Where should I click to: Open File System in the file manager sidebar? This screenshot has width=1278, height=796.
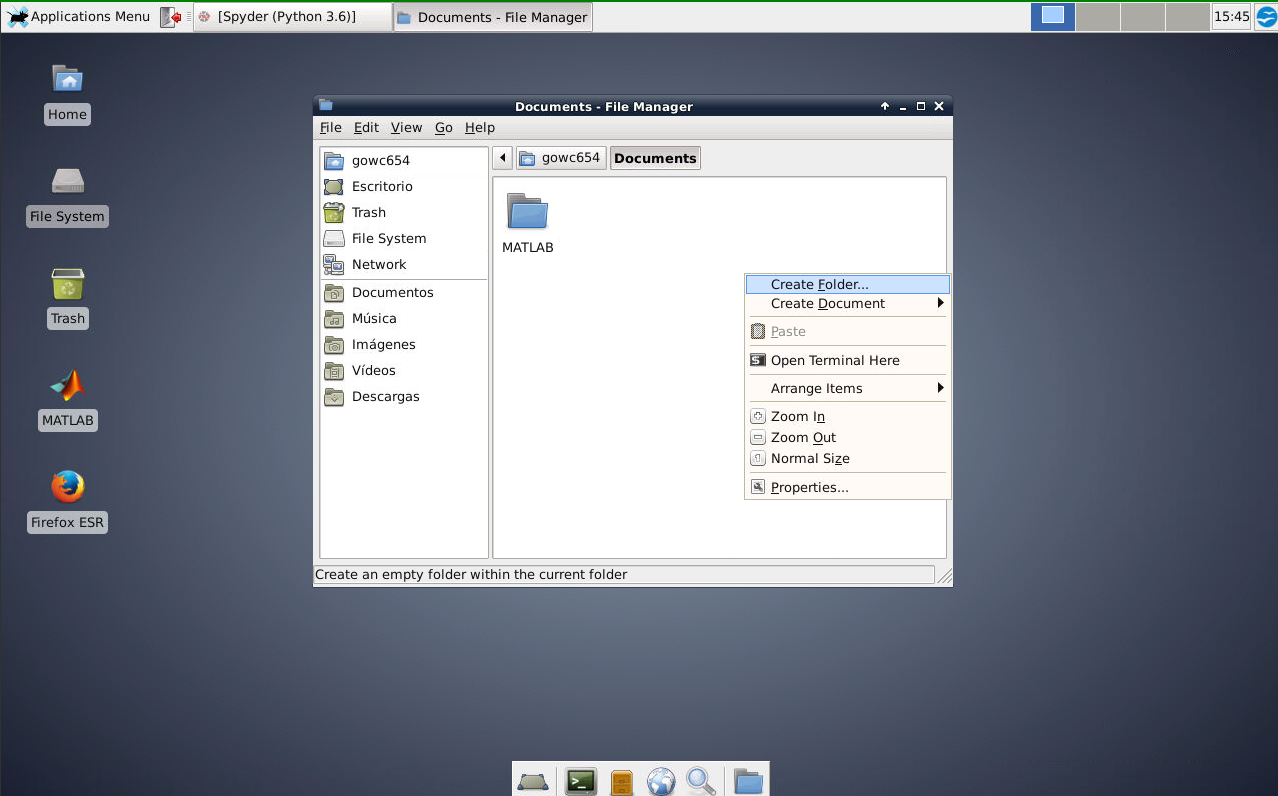pyautogui.click(x=403, y=238)
